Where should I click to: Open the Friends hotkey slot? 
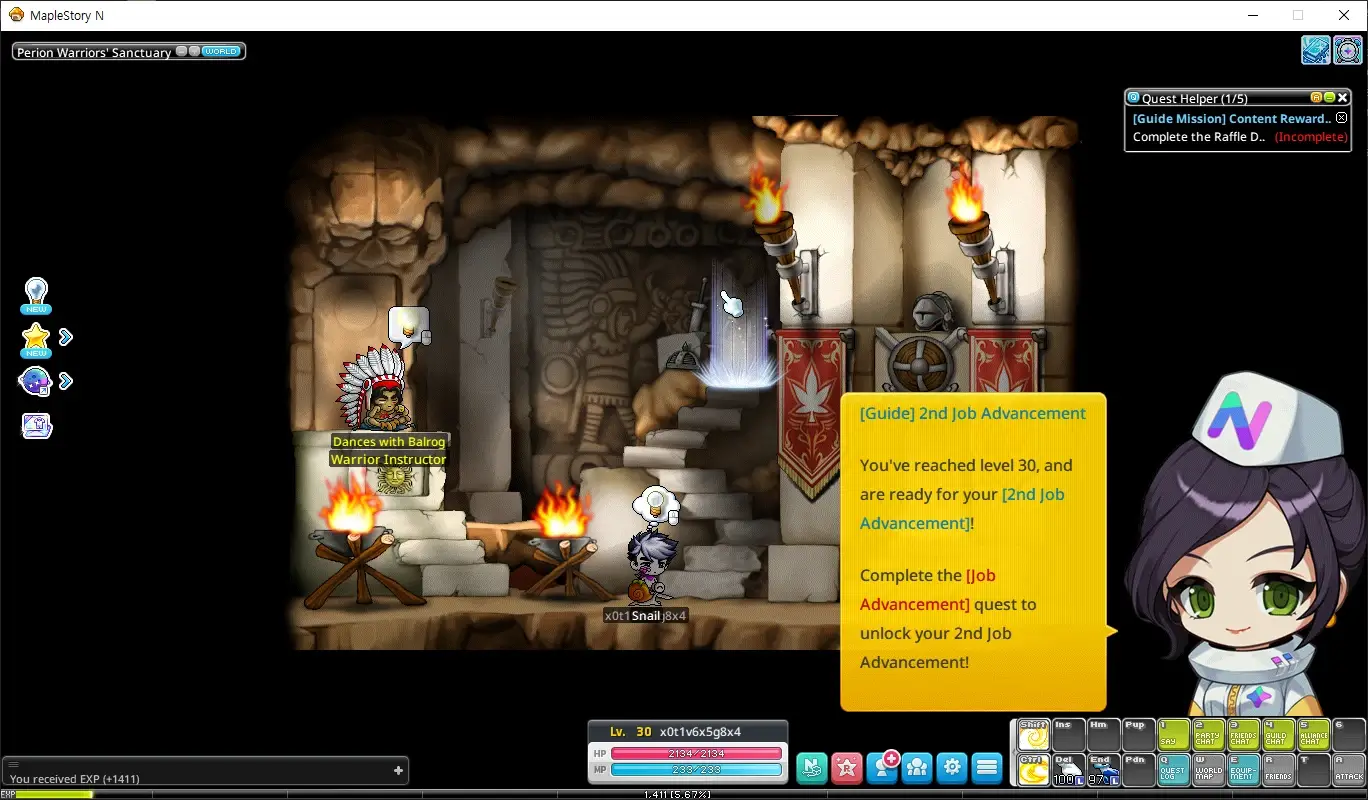1279,769
